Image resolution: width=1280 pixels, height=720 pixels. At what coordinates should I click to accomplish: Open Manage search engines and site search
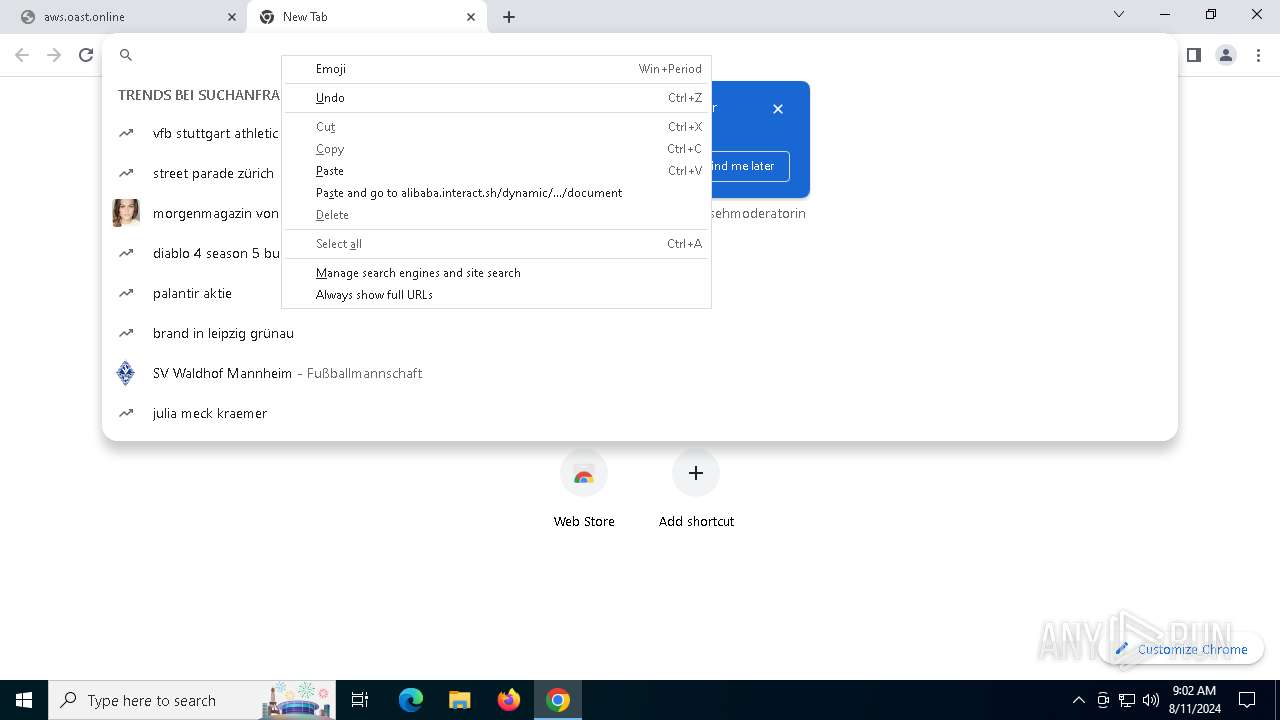[x=497, y=273]
